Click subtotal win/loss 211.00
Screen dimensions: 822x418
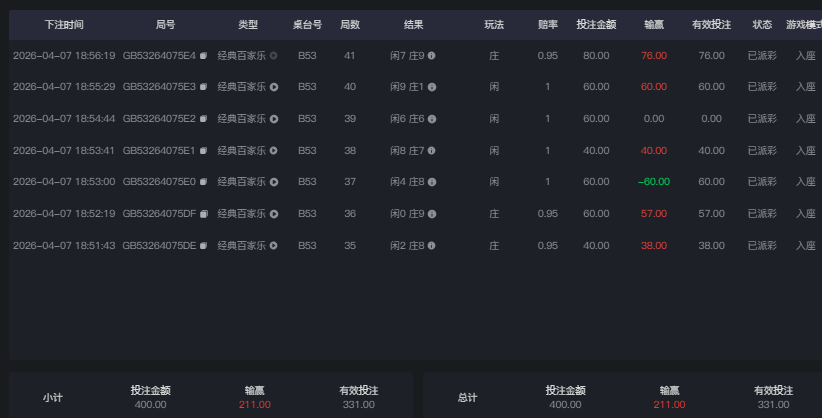coord(255,405)
